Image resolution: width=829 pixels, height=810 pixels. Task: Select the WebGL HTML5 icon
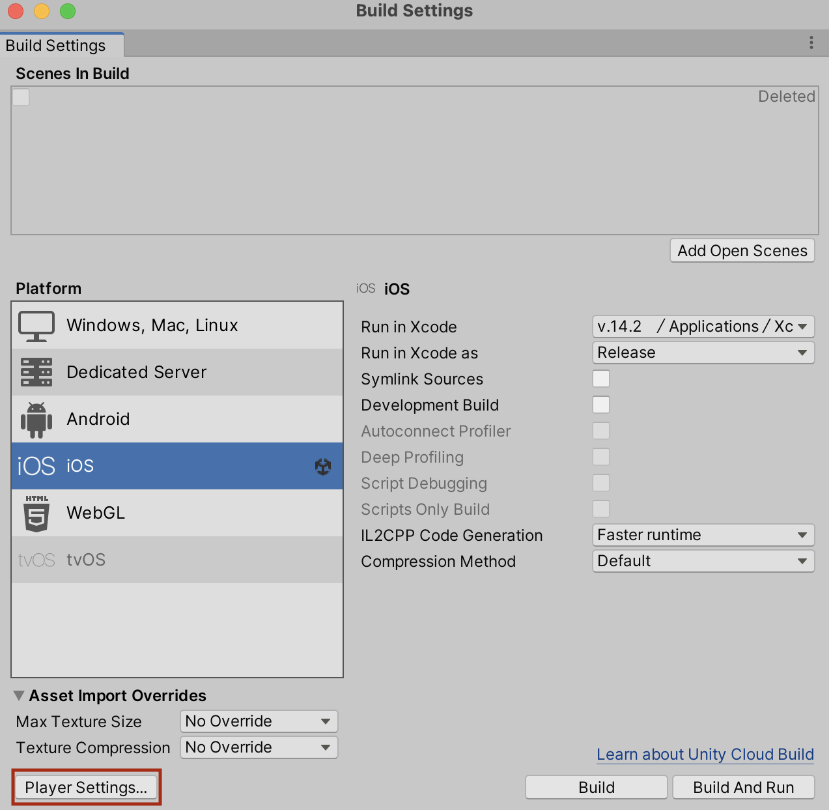37,513
